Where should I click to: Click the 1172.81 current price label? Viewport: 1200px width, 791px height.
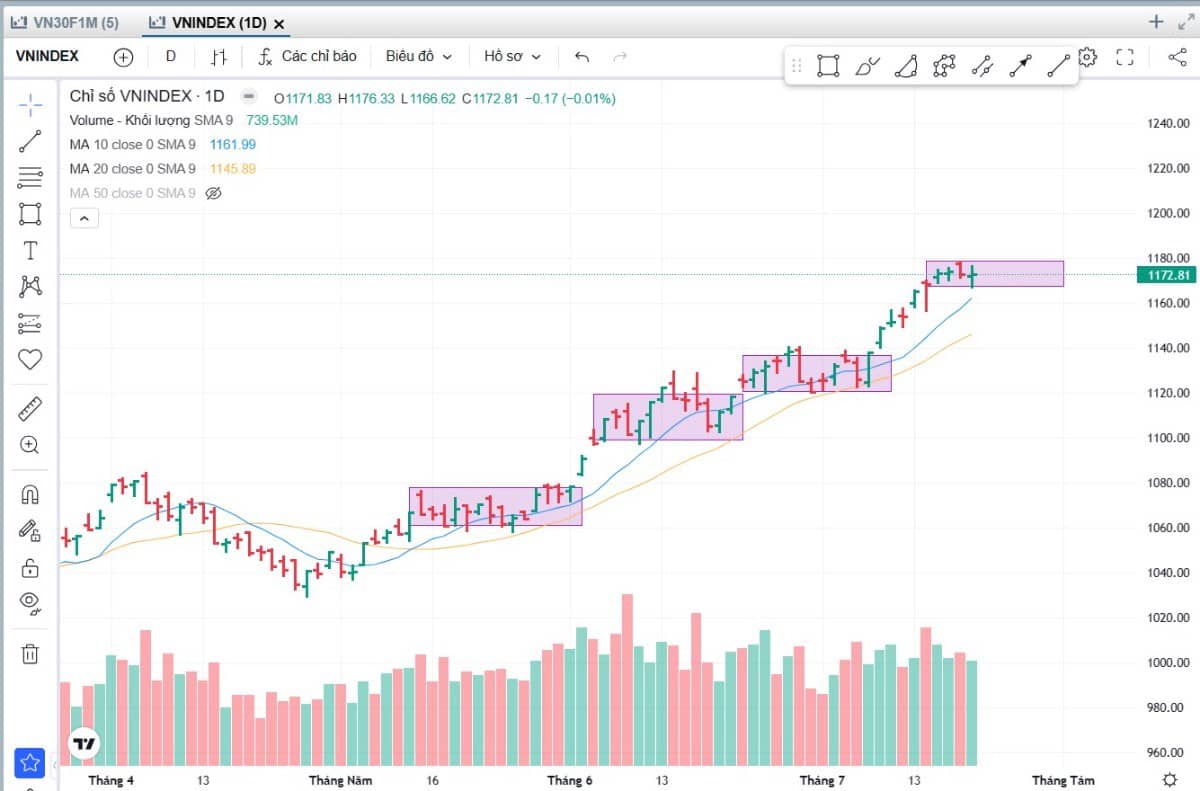click(1166, 275)
